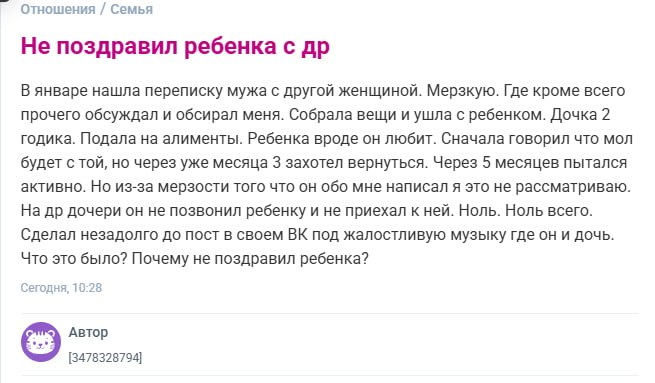655x383 pixels.
Task: Open the Семья breadcrumb category
Action: pyautogui.click(x=131, y=9)
